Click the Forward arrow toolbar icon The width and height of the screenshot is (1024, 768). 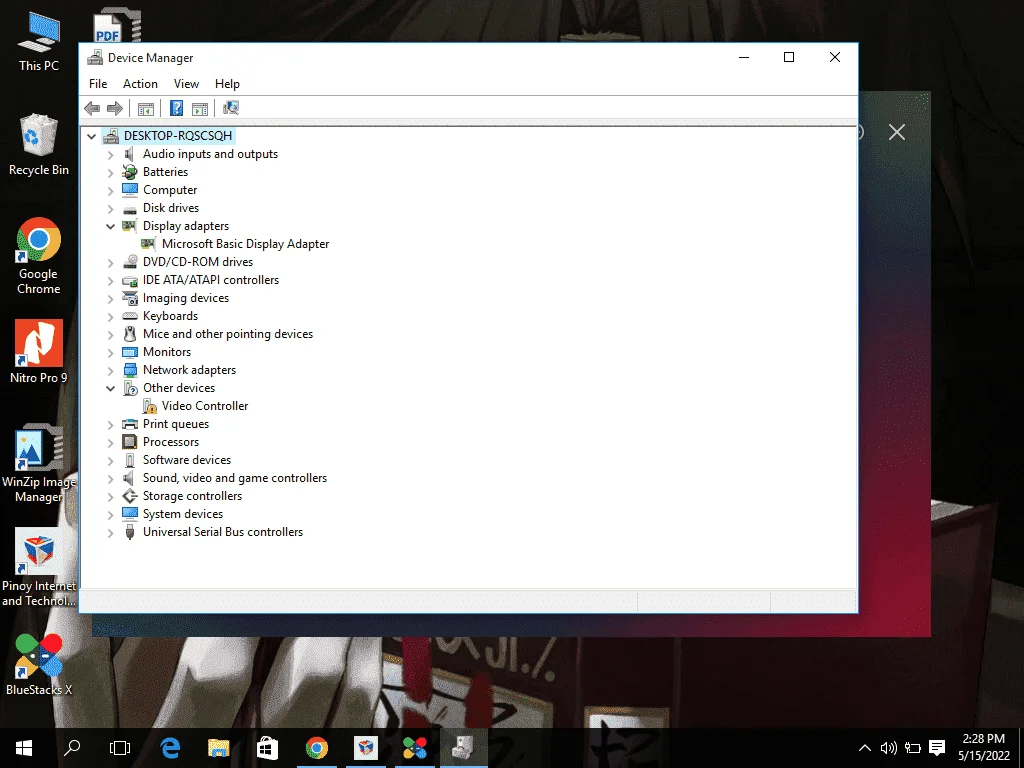115,108
